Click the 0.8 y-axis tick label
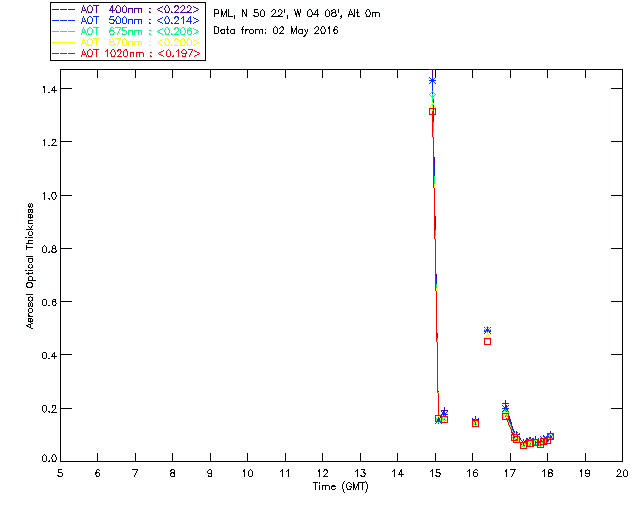The height and width of the screenshot is (512, 640). pos(49,249)
